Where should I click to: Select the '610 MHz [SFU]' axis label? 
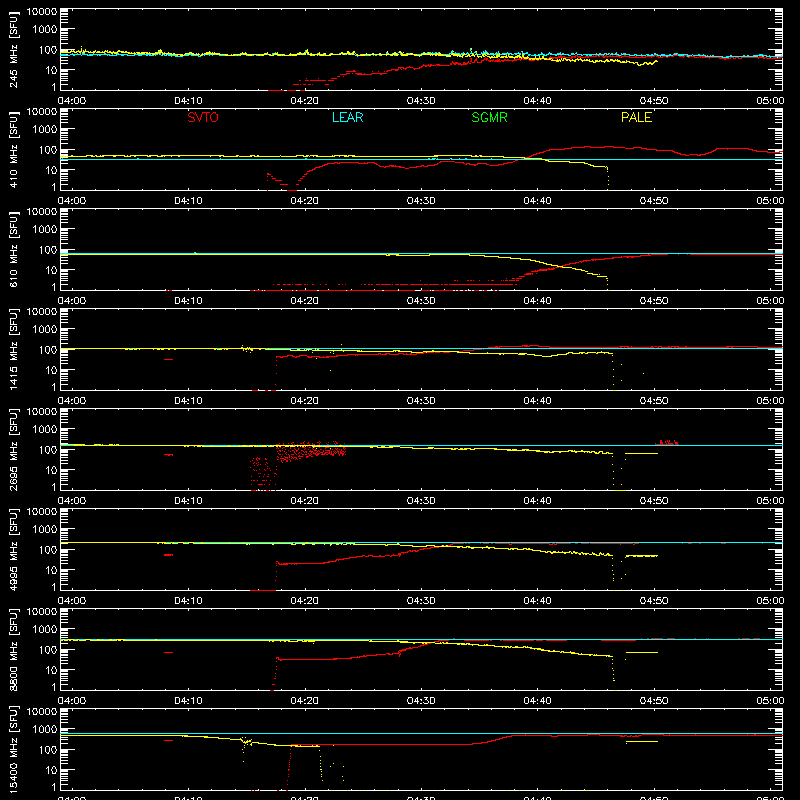(x=14, y=249)
